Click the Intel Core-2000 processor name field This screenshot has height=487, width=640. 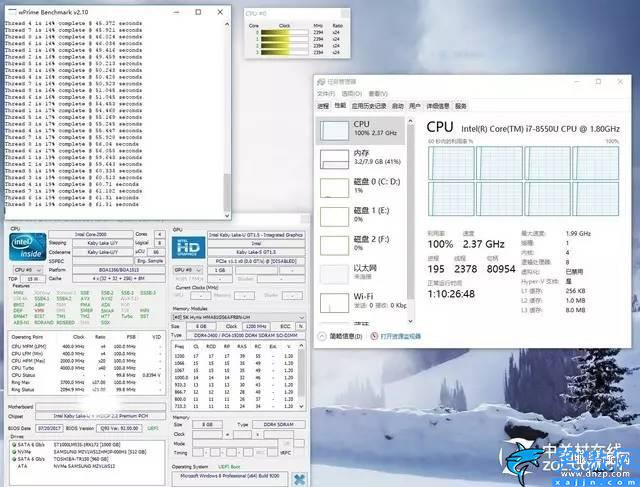click(91, 235)
